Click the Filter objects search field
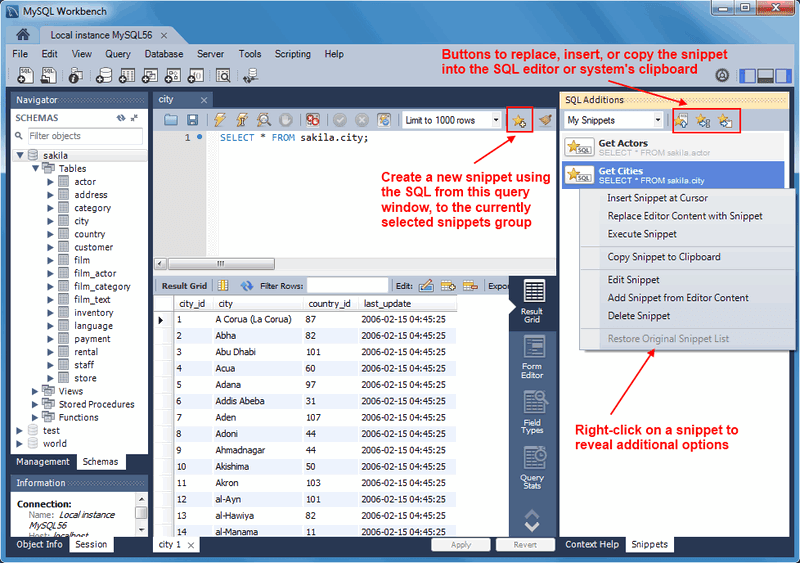The image size is (800, 563). (x=85, y=136)
